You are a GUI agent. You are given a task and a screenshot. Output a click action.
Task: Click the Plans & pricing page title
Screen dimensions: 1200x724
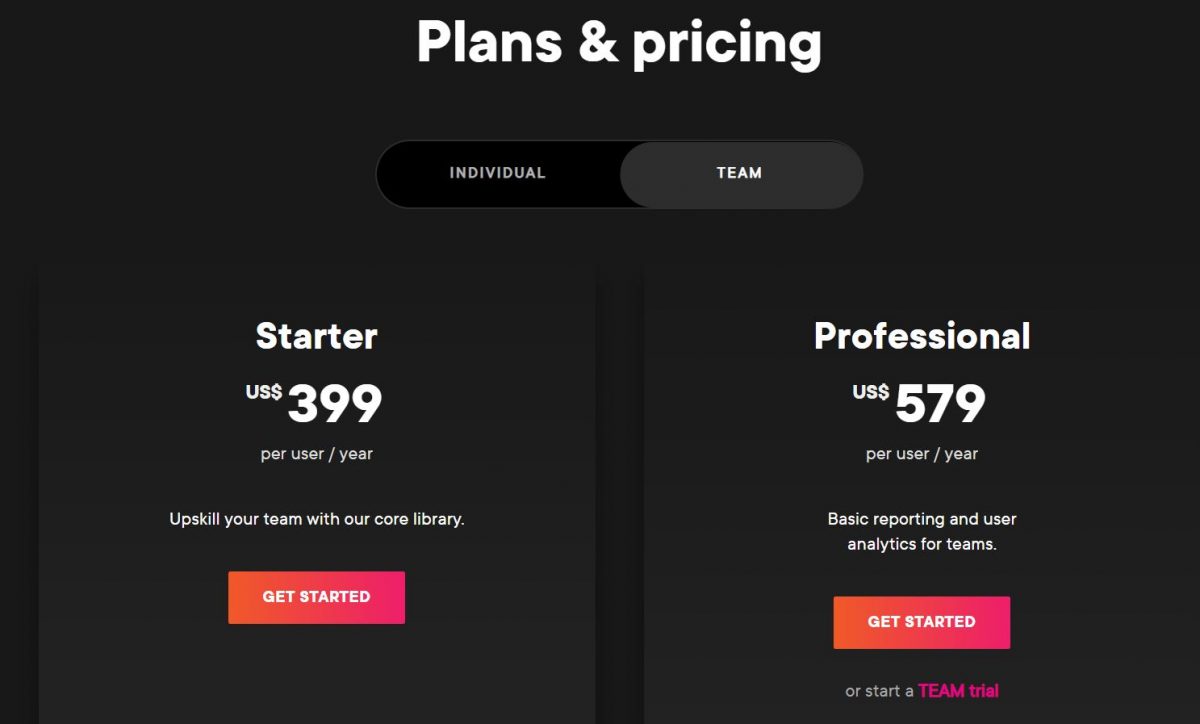(620, 42)
